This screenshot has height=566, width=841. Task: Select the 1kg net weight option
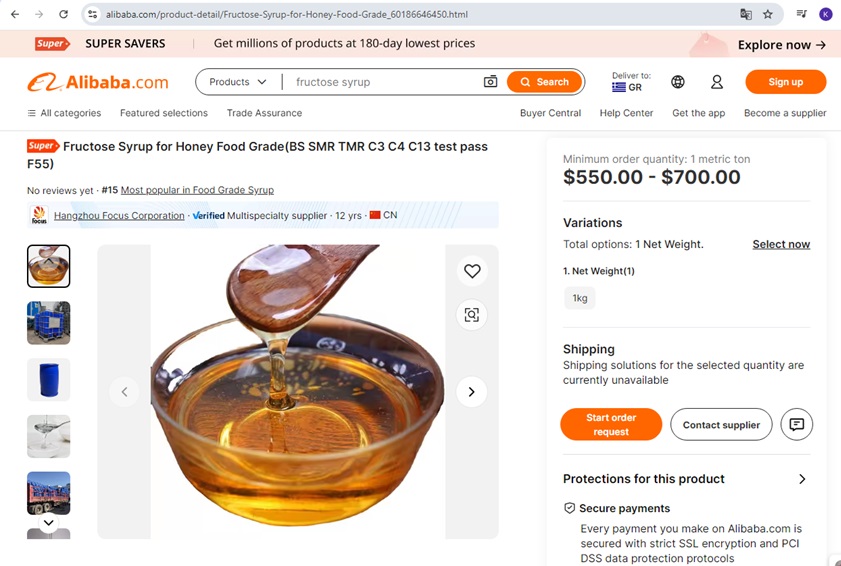click(x=580, y=298)
